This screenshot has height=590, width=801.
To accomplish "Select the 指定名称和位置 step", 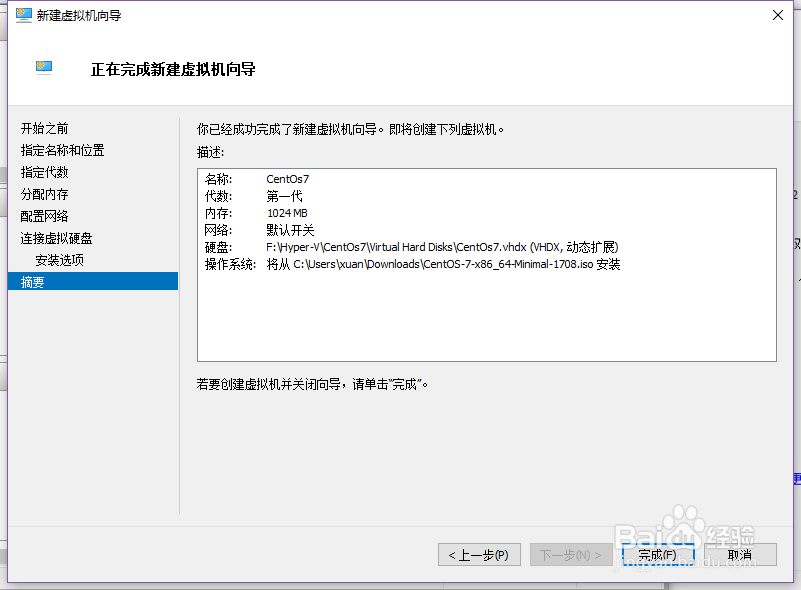I will pos(62,150).
